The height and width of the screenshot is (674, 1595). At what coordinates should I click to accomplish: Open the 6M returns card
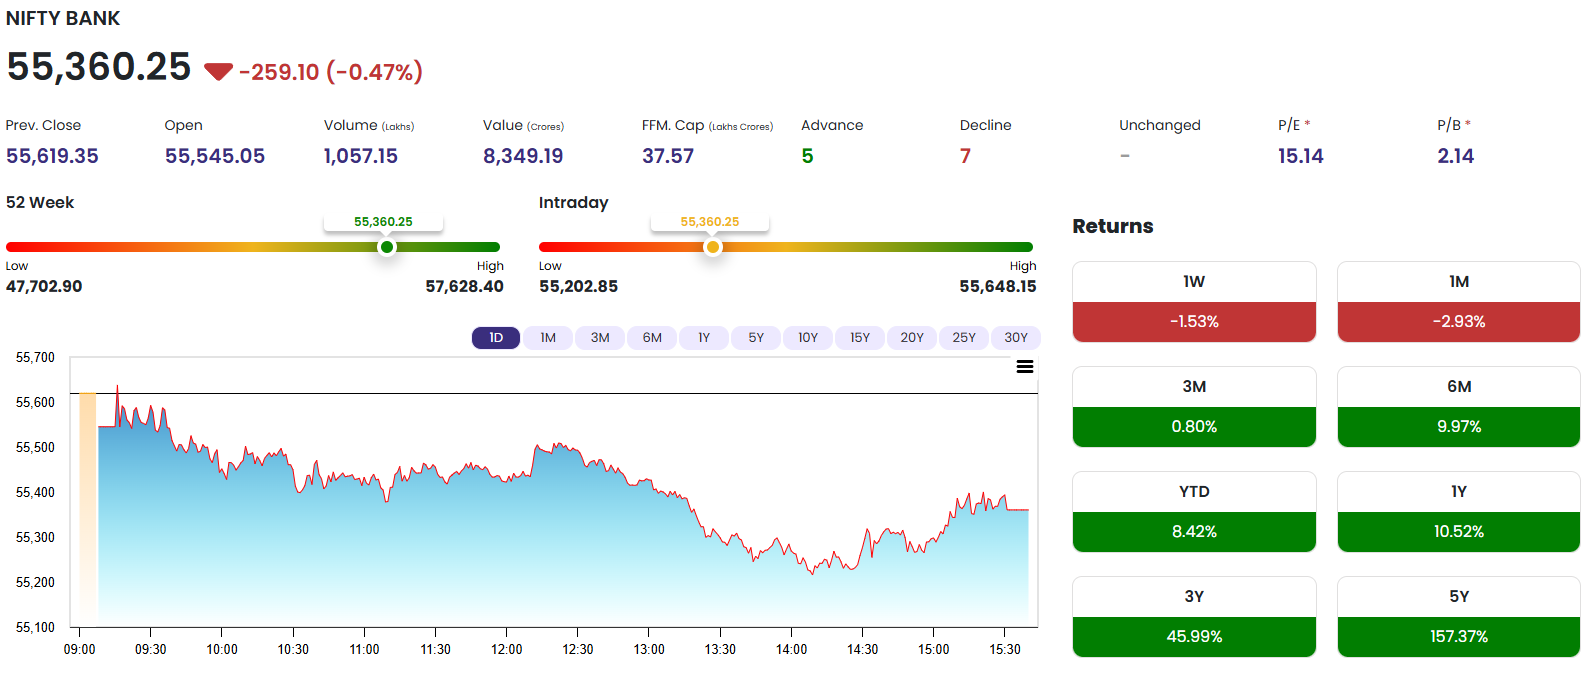(1459, 407)
